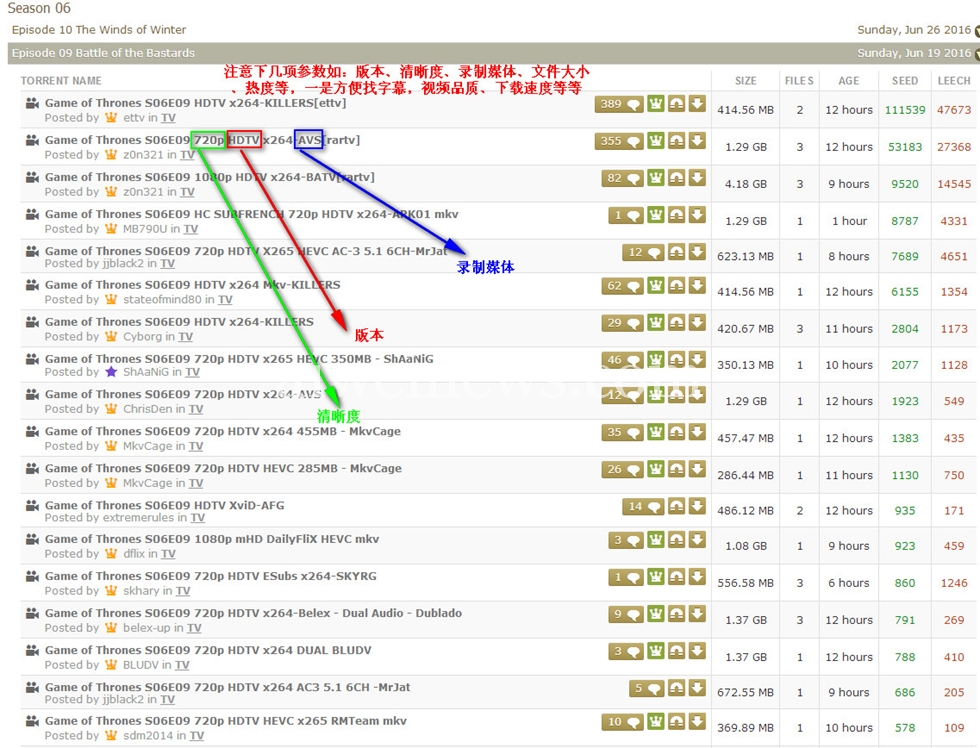Screen dimensions: 980x748
Task: Open the 35 comments on 455MB MkvCage
Action: pyautogui.click(x=622, y=432)
